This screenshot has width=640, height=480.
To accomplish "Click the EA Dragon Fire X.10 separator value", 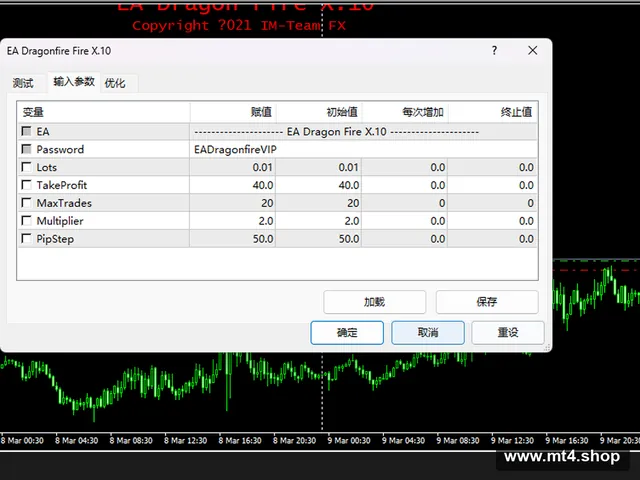I will pyautogui.click(x=336, y=132).
